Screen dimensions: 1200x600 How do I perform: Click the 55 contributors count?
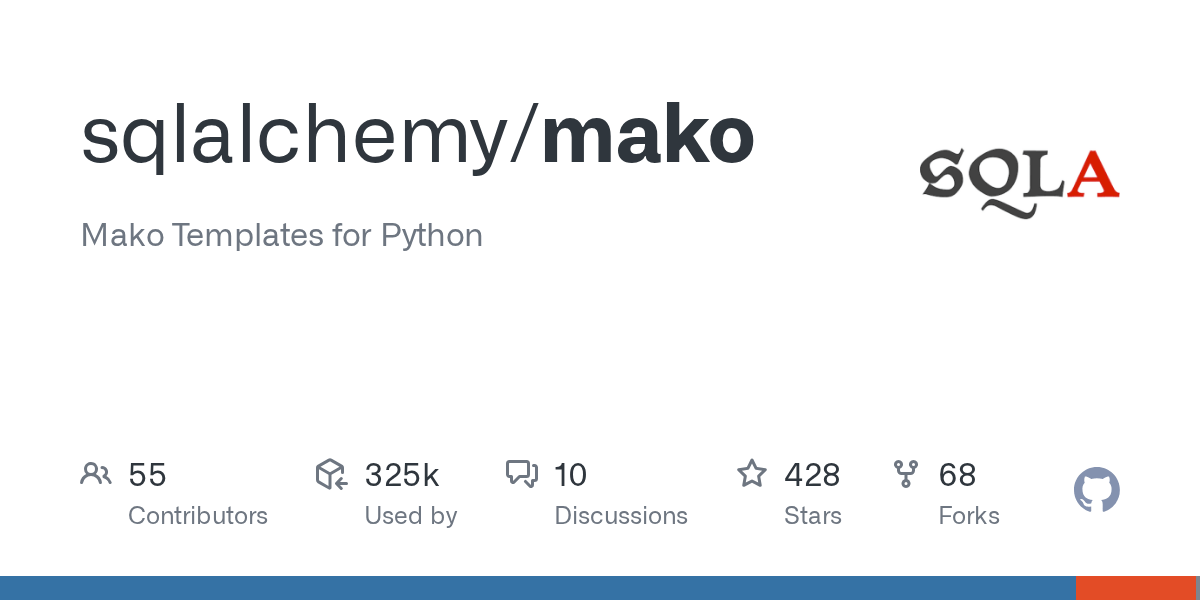pyautogui.click(x=147, y=475)
